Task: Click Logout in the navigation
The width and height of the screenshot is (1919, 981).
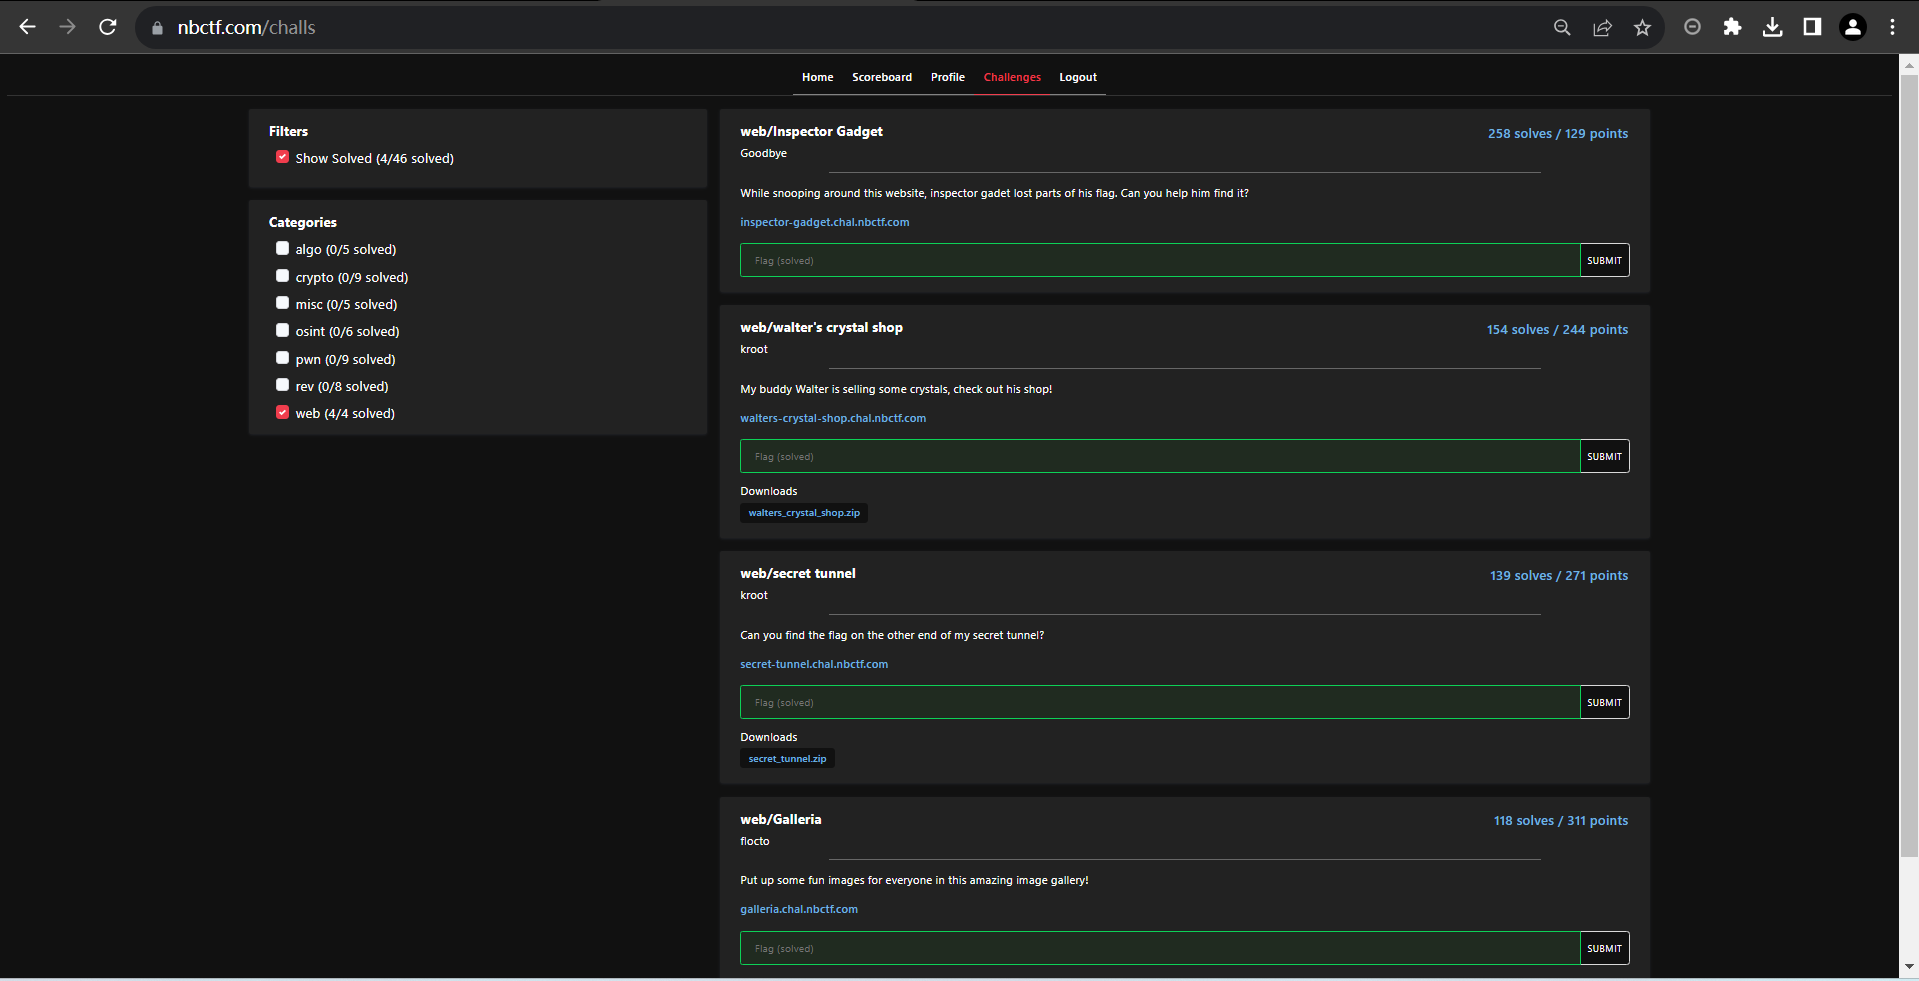Action: [1078, 77]
